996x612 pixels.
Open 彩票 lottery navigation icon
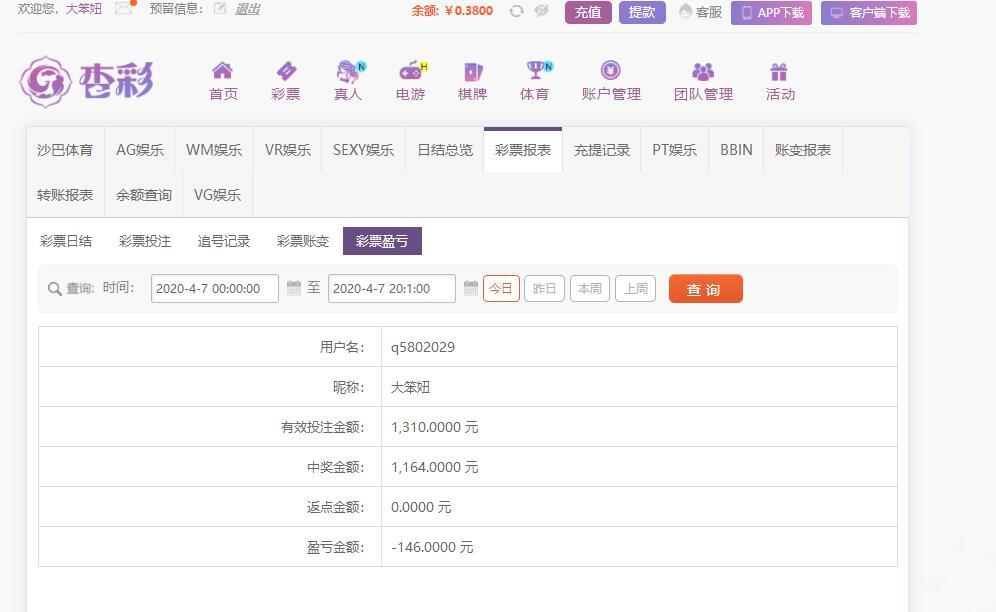(286, 72)
